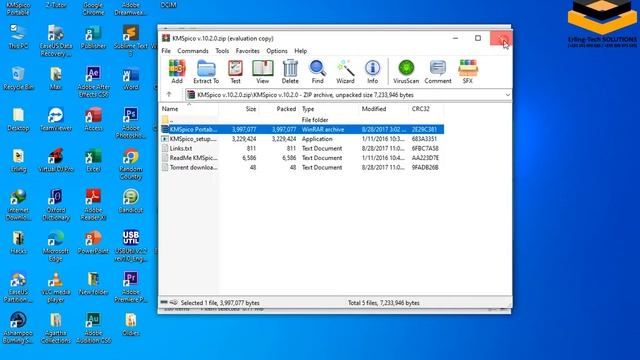640x360 pixels.
Task: Run the VirusScan toolbar icon
Action: coord(406,71)
